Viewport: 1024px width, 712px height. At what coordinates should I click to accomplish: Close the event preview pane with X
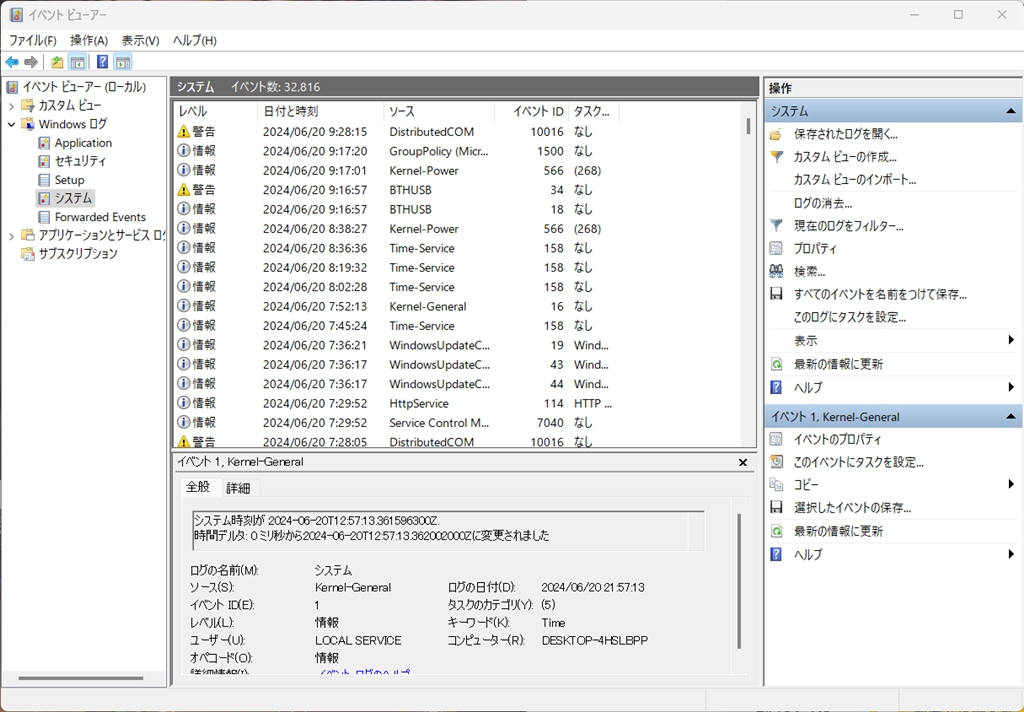743,462
